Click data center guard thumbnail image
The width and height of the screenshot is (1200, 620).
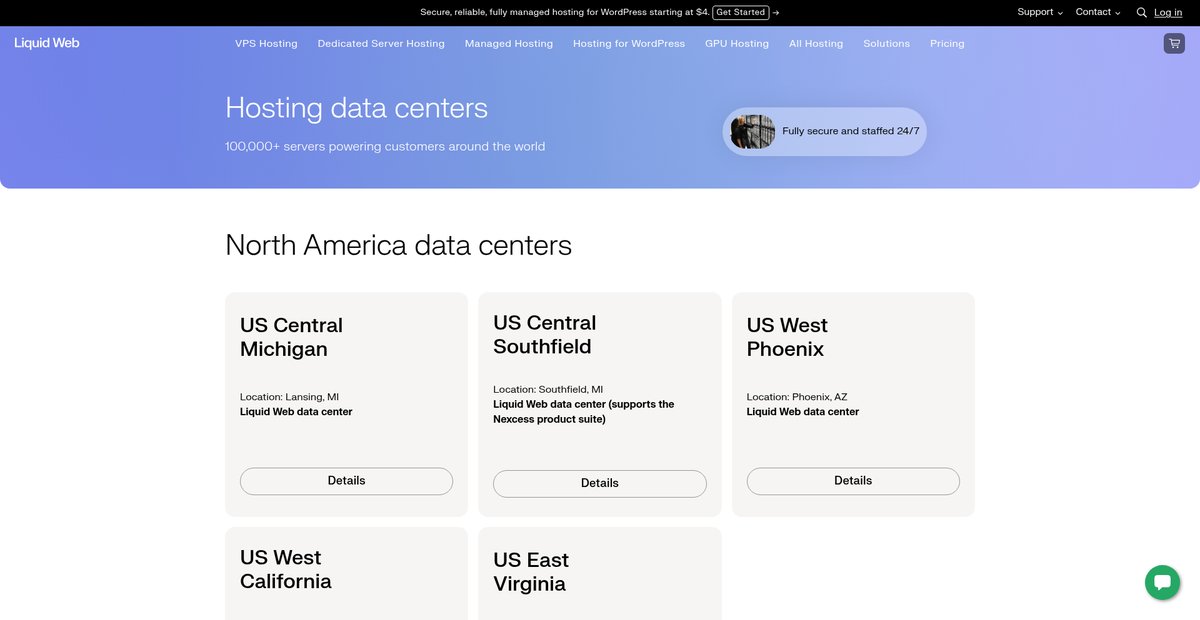point(753,131)
